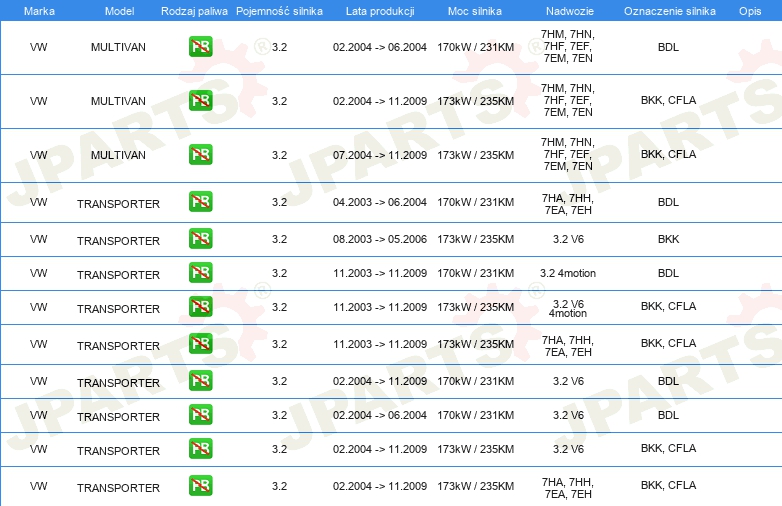Click 'VW' in the MULTIVAN 07.2004 -> 11.2009 row
Image resolution: width=782 pixels, height=506 pixels.
(x=38, y=155)
